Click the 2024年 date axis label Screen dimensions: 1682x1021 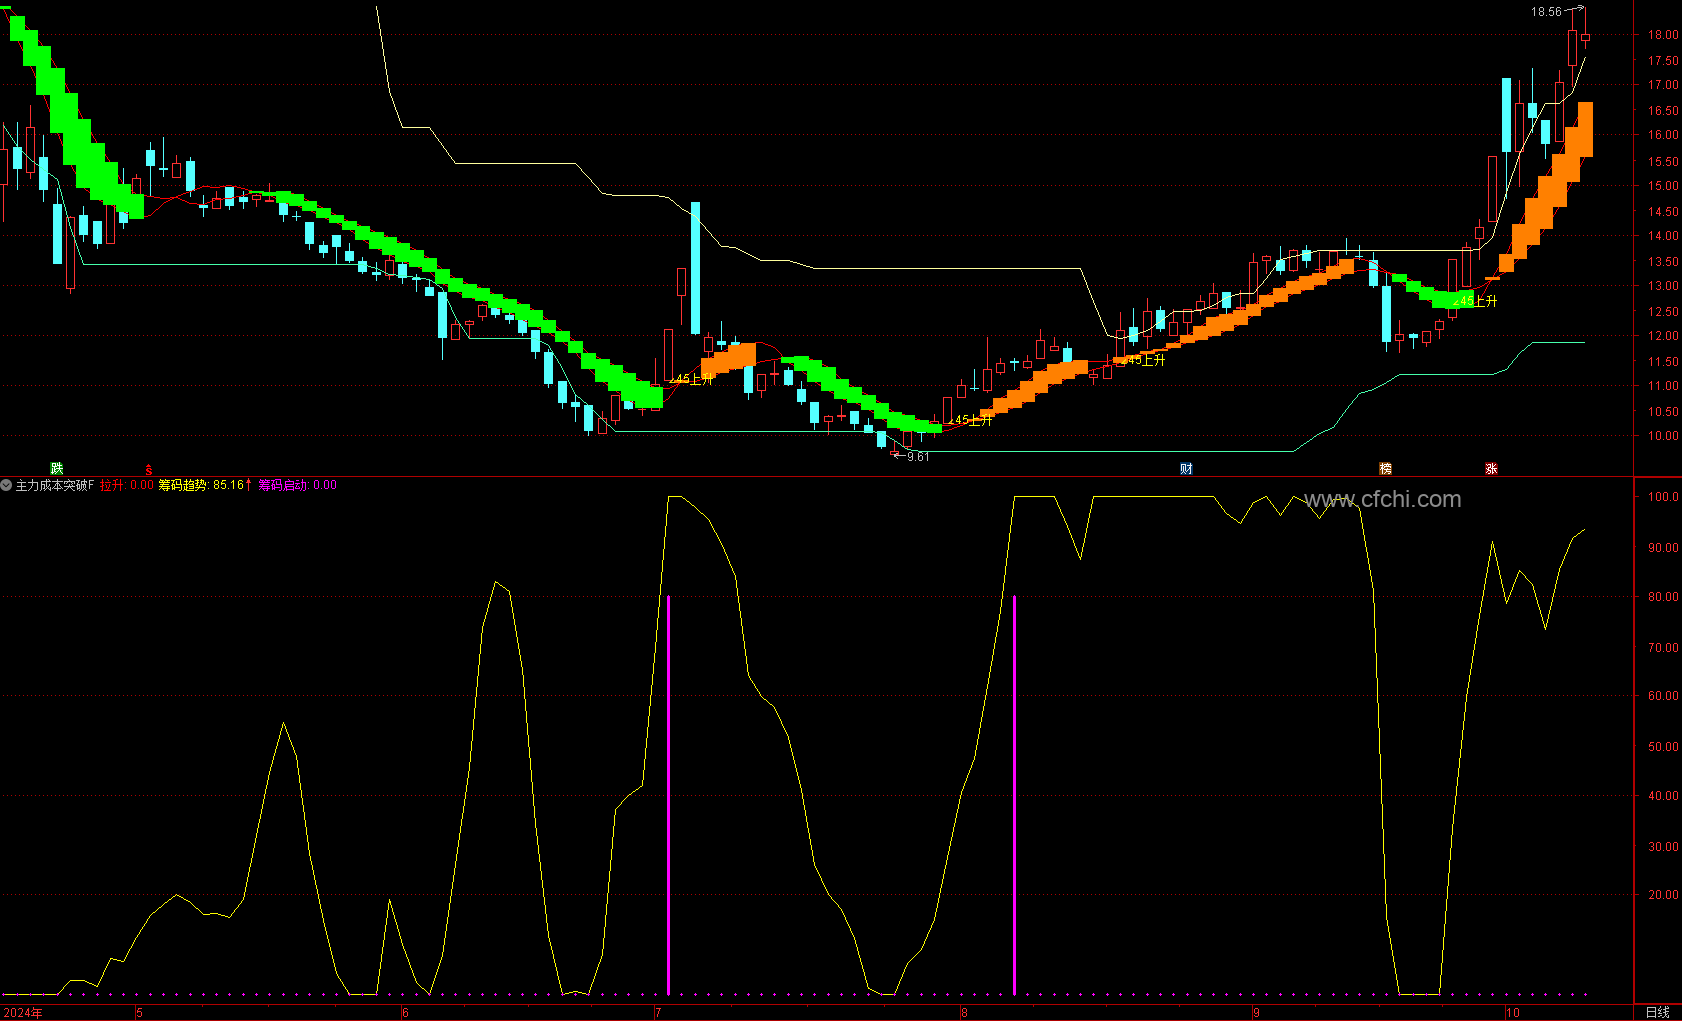23,1013
